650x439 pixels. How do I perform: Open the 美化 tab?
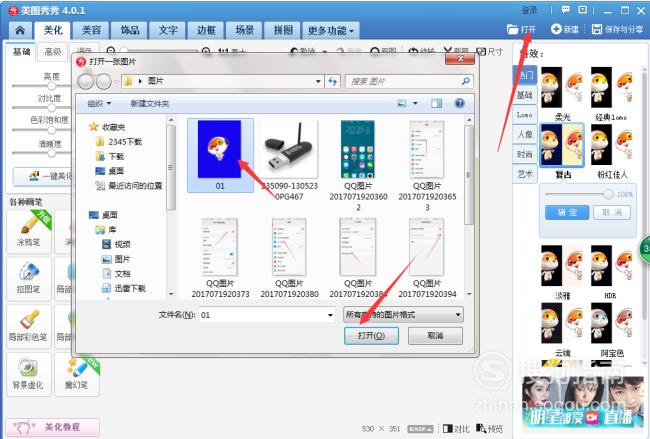[53, 30]
